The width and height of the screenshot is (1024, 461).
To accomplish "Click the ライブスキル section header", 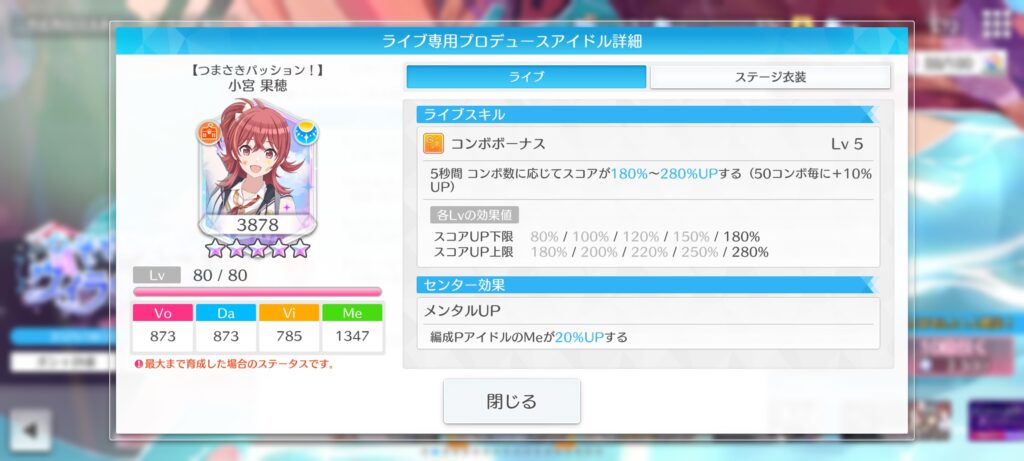I will pos(647,115).
